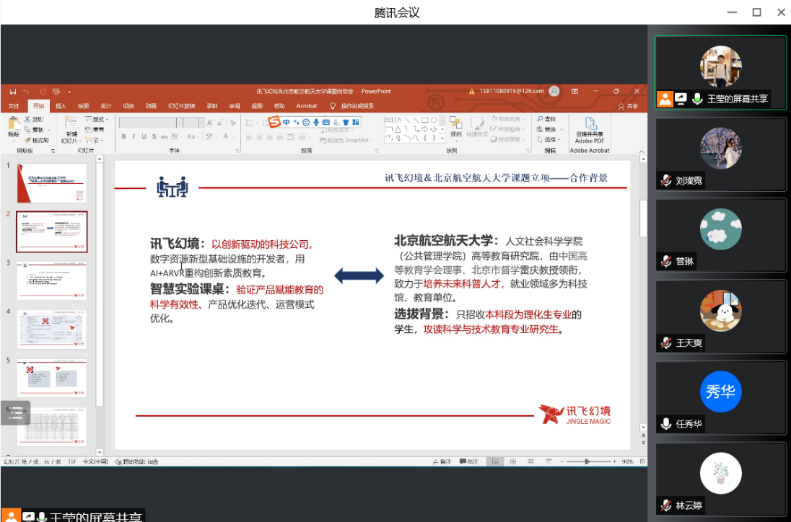Viewport: 791px width, 522px height.
Task: Click the 备注 notes button in status bar
Action: coord(441,461)
